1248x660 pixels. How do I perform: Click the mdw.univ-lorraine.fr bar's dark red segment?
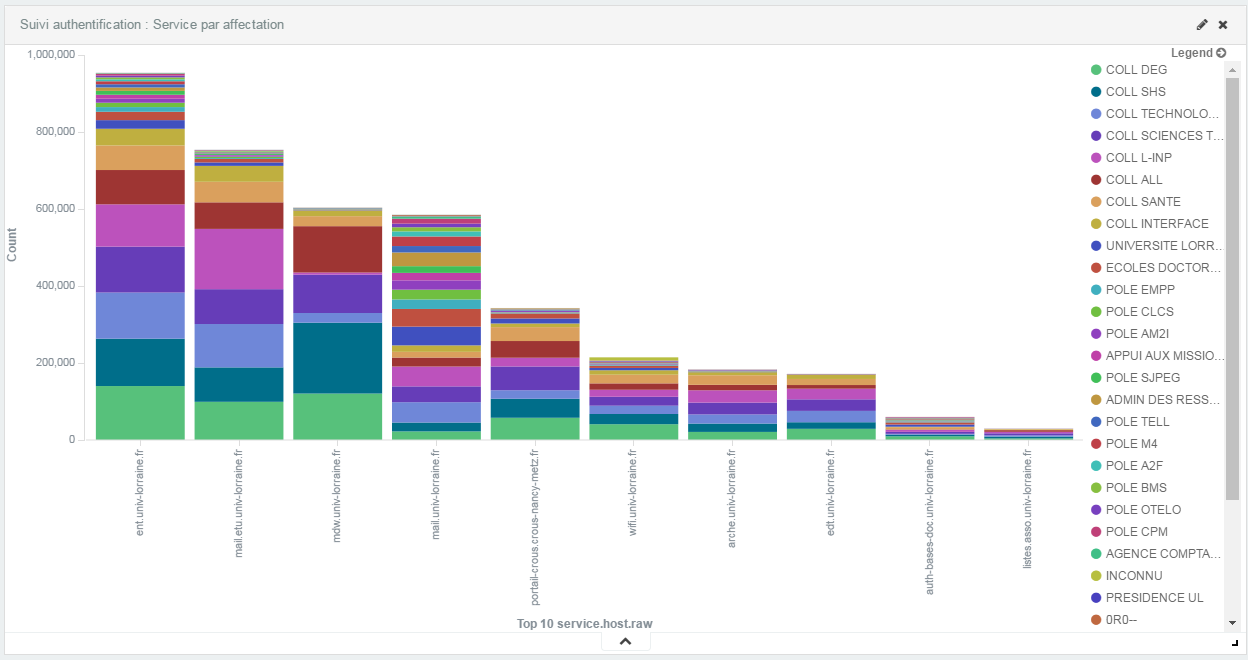click(x=337, y=249)
